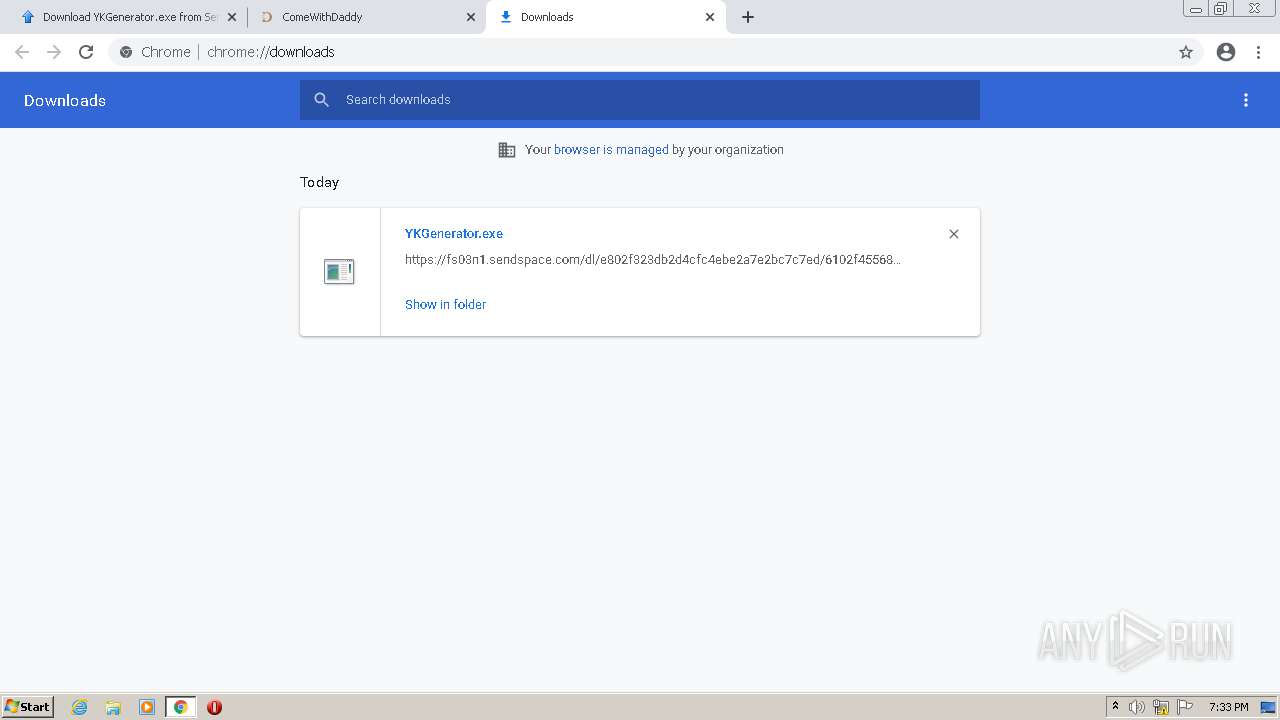
Task: Launch Internet Explorer from the taskbar
Action: pos(80,707)
